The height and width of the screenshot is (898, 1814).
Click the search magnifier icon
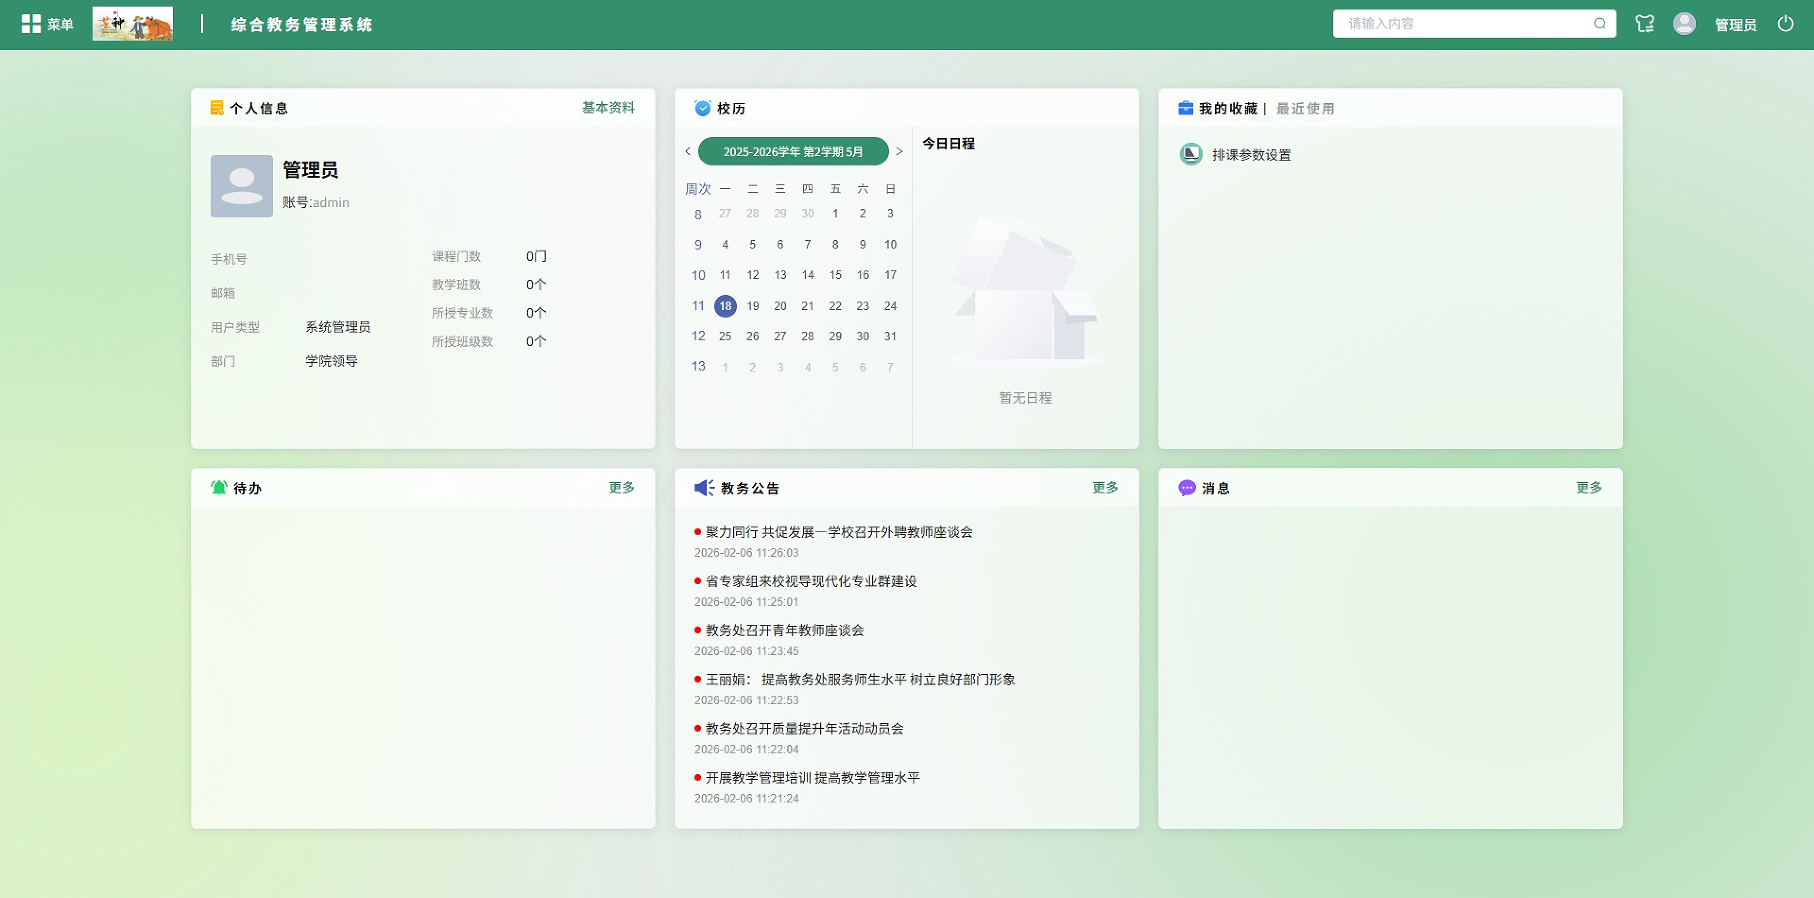click(1600, 24)
